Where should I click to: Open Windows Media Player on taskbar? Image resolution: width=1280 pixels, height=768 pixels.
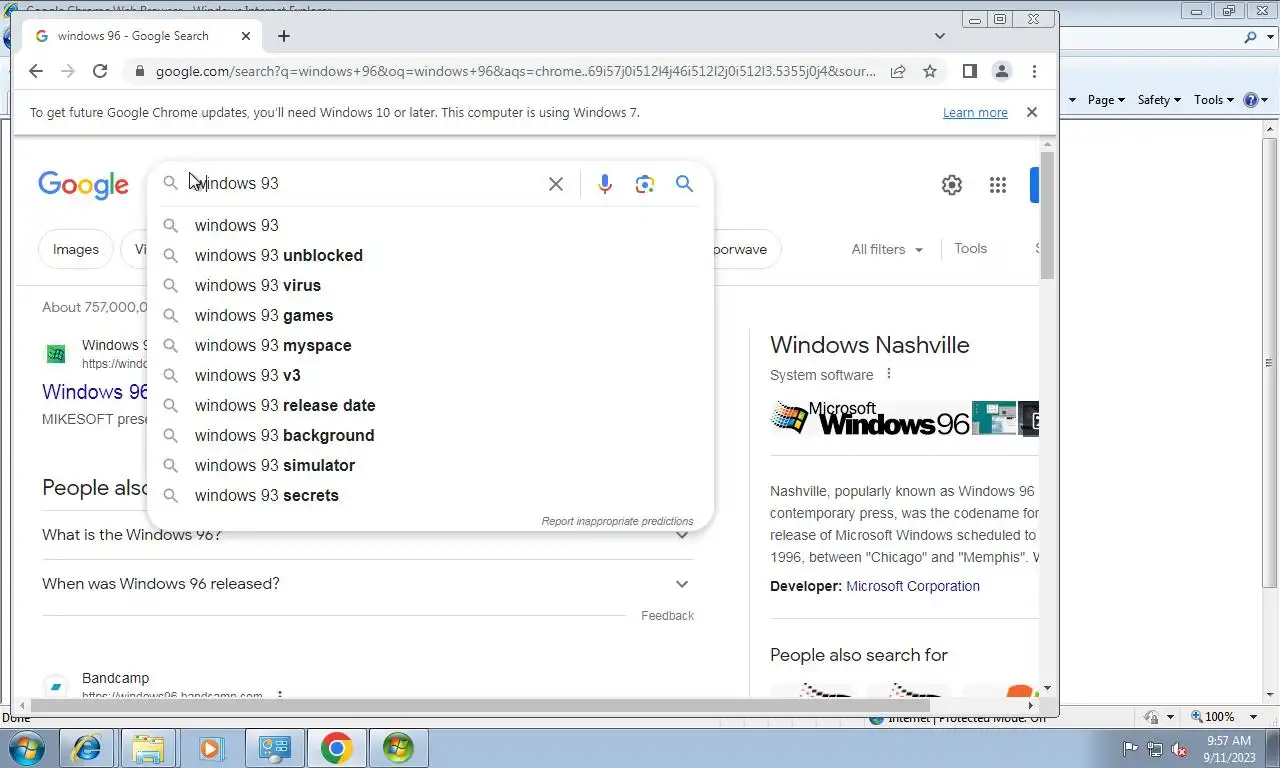211,748
